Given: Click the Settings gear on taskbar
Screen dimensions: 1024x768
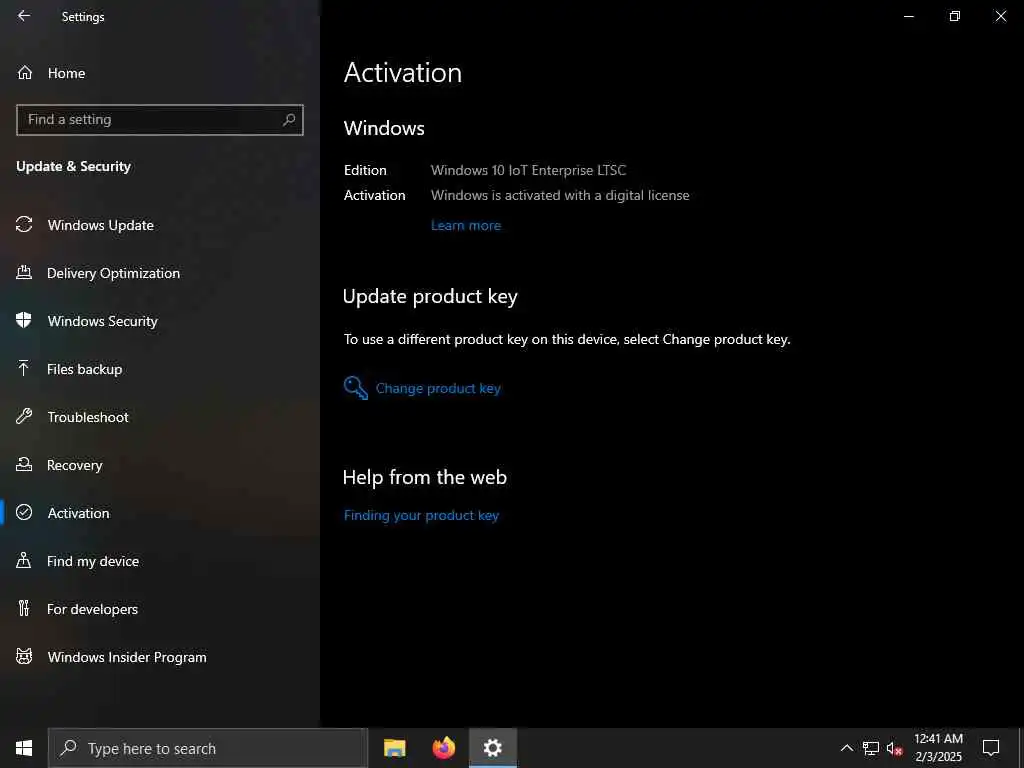Looking at the screenshot, I should pyautogui.click(x=493, y=748).
